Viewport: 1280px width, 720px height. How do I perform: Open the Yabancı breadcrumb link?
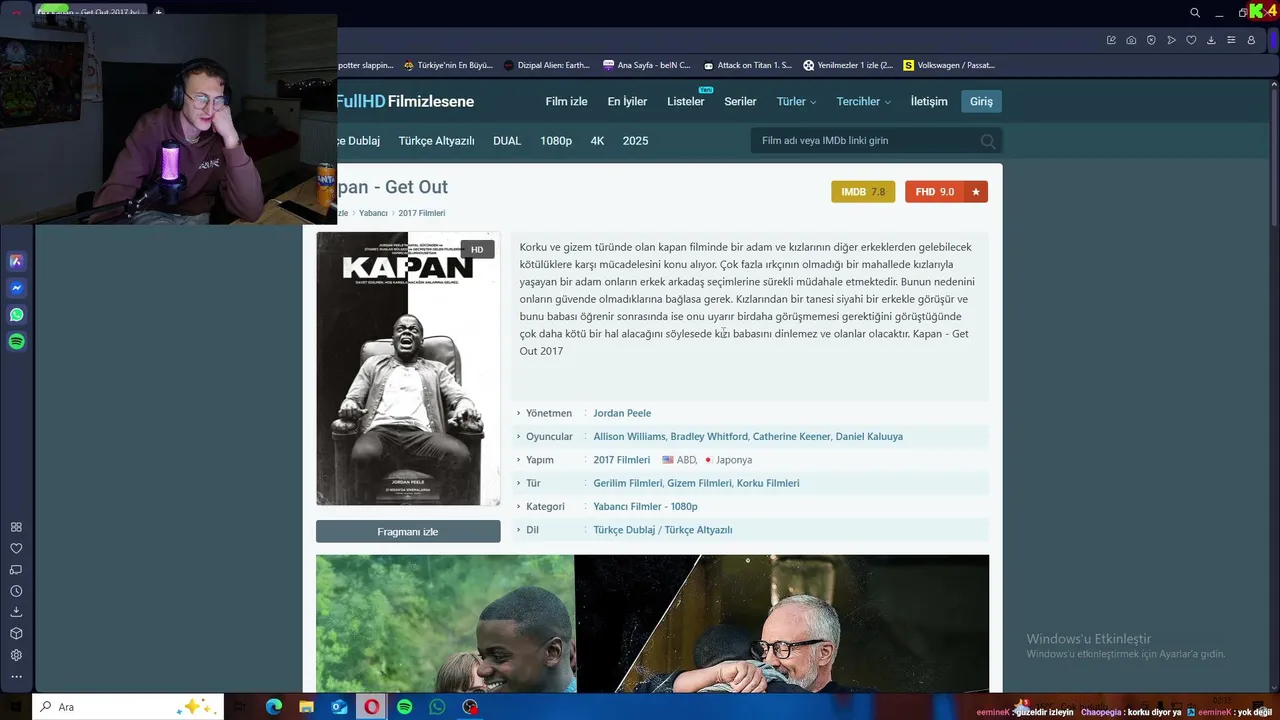[373, 213]
